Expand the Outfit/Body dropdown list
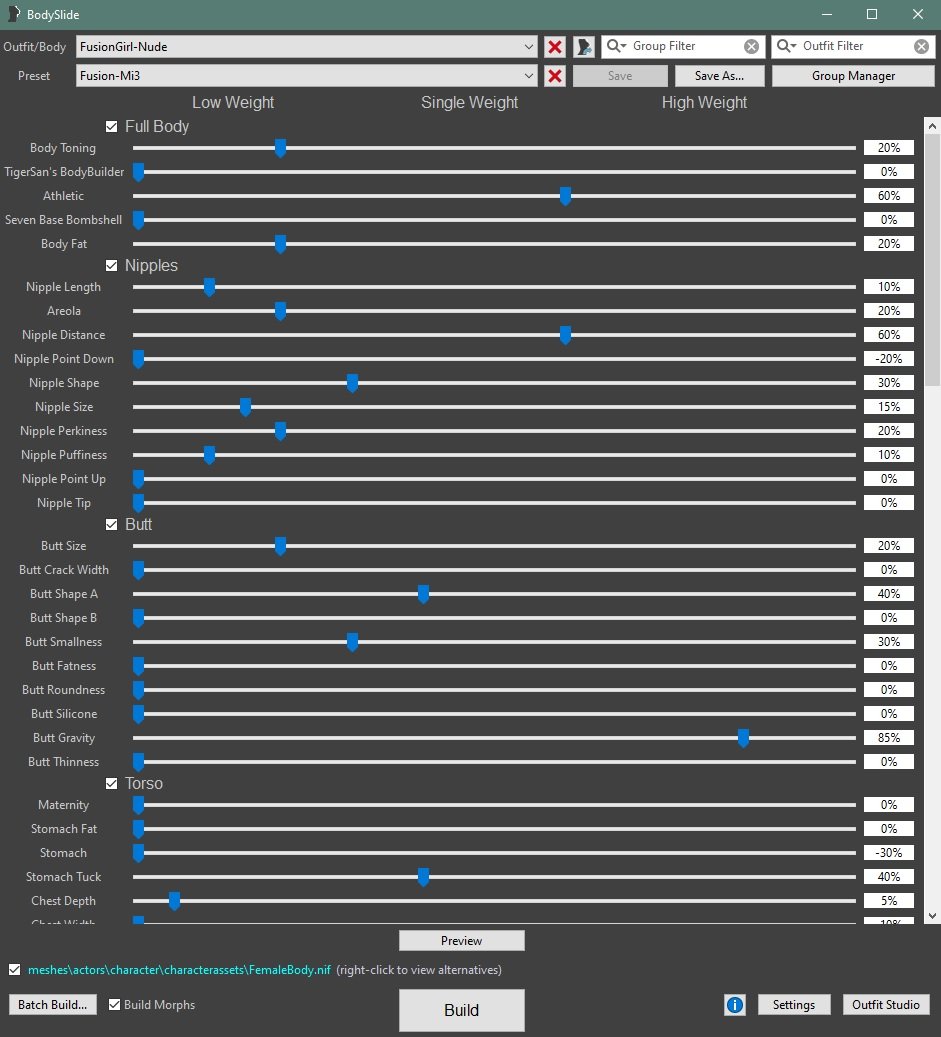941x1037 pixels. click(529, 47)
